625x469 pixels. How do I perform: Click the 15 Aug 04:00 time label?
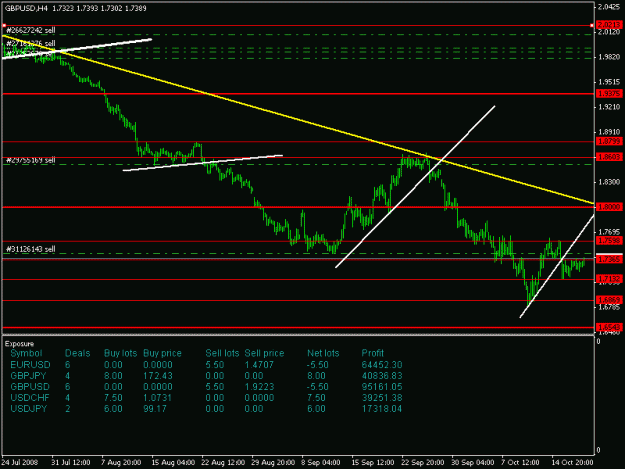tap(173, 462)
